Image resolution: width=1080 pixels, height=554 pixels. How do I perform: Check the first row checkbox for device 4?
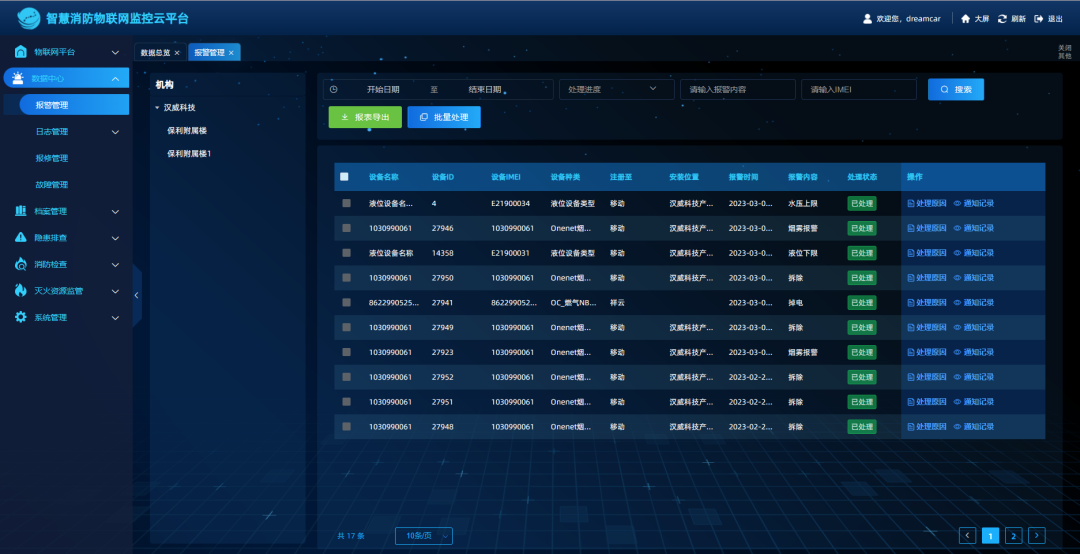point(346,203)
